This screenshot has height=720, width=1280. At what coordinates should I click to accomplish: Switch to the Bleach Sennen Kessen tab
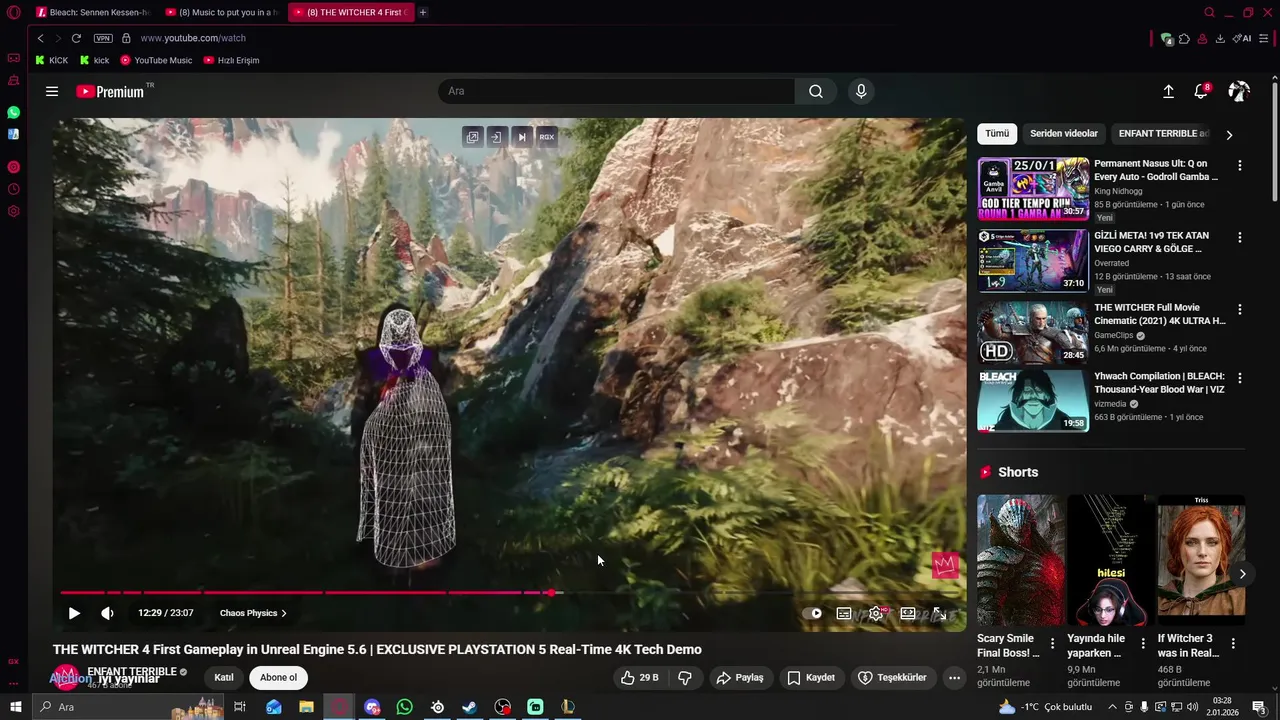point(92,12)
